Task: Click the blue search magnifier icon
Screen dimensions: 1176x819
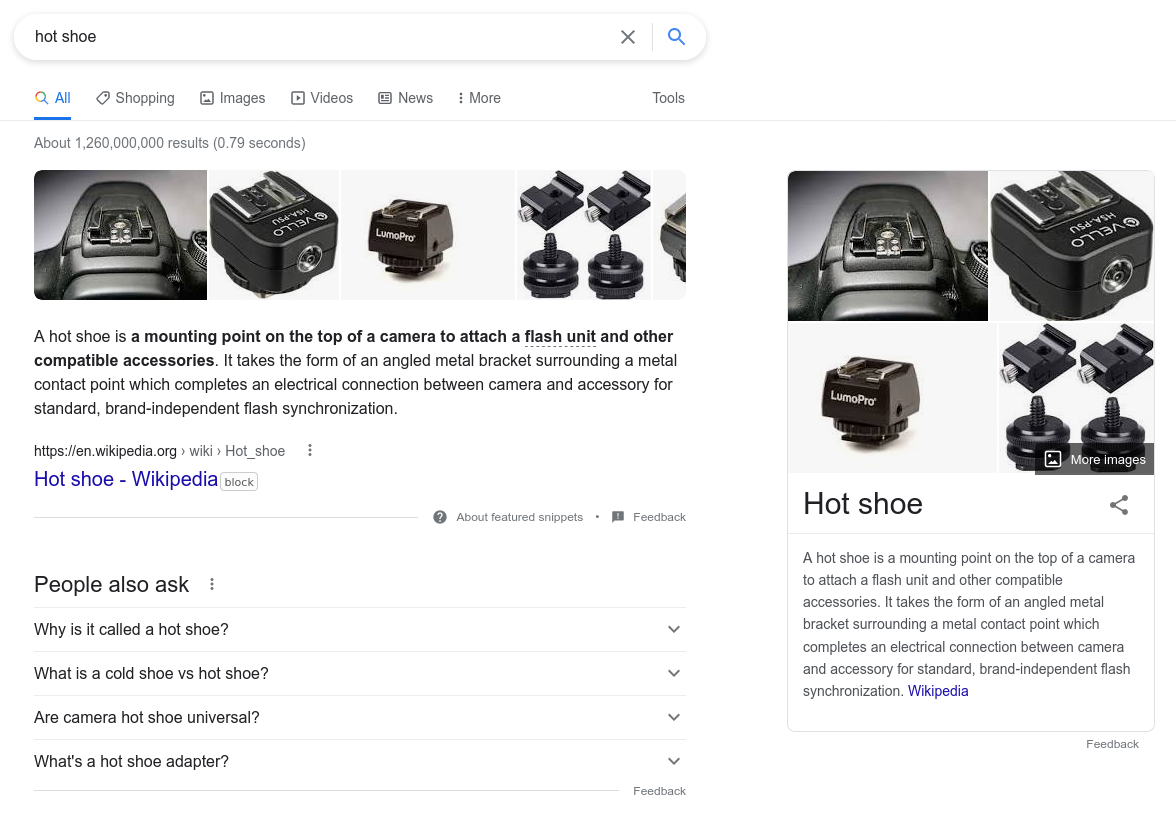Action: coord(676,37)
